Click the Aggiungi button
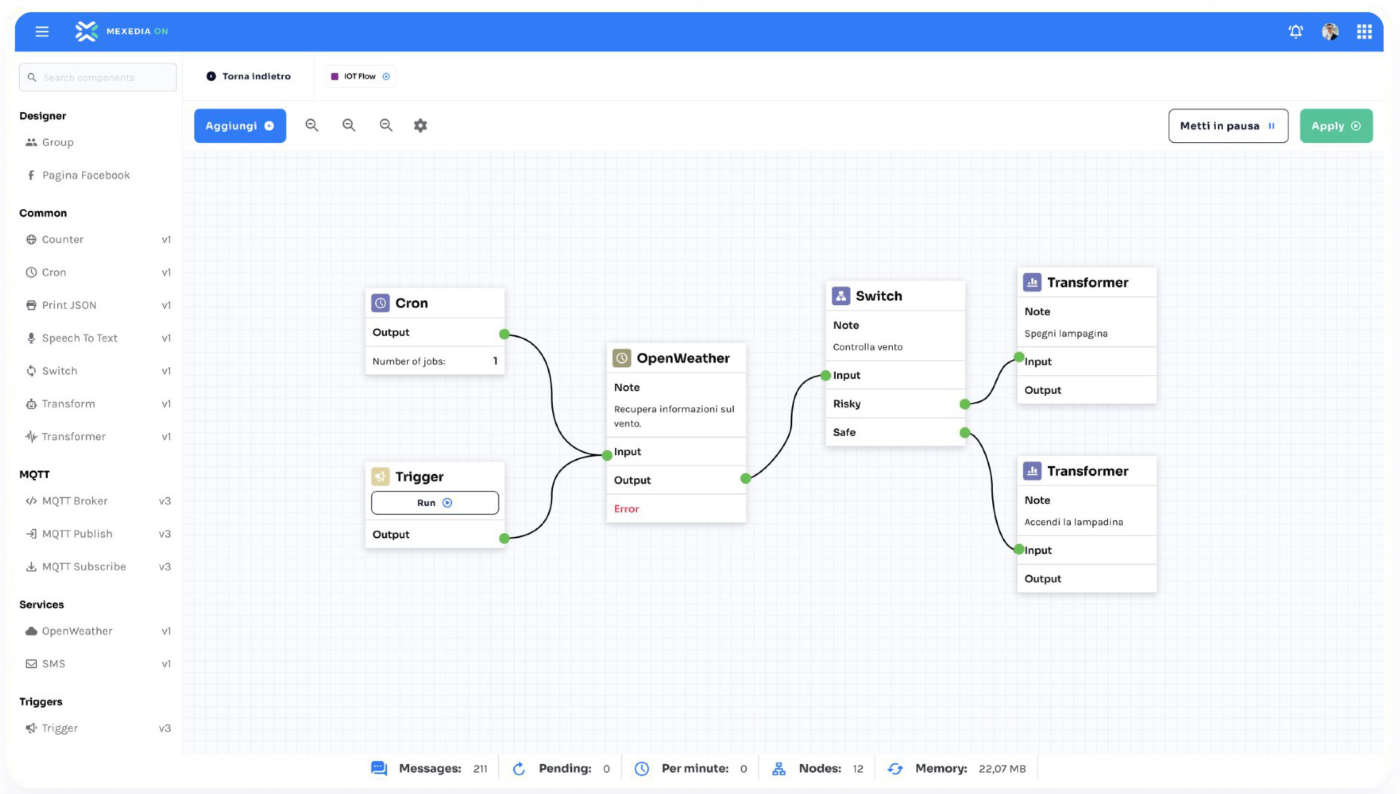This screenshot has width=1400, height=794. [239, 126]
